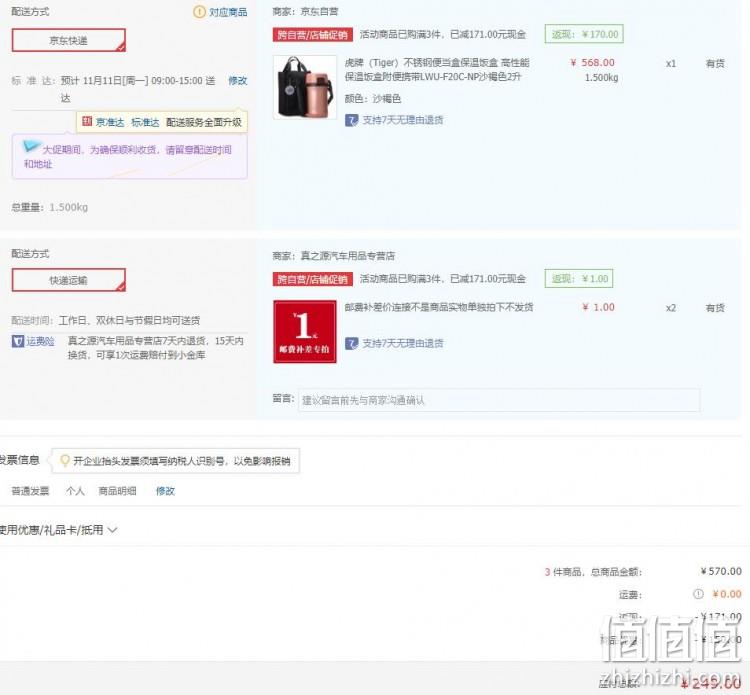
Task: Click the 运费 info icon
Action: (698, 594)
